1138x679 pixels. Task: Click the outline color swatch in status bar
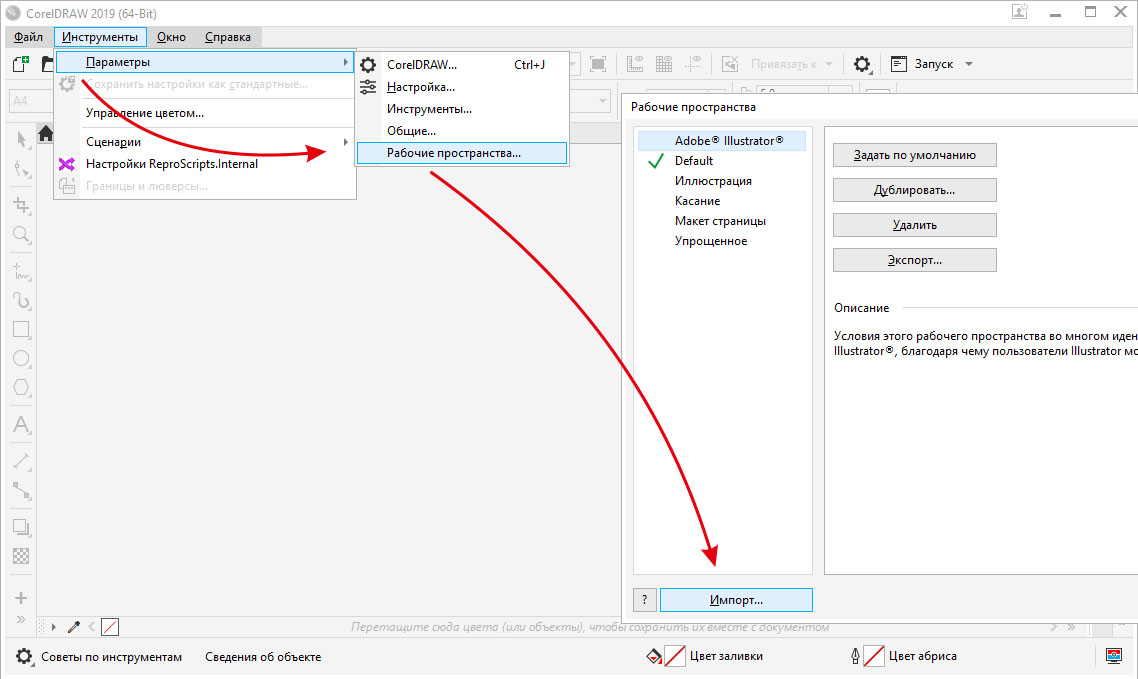pyautogui.click(x=874, y=657)
